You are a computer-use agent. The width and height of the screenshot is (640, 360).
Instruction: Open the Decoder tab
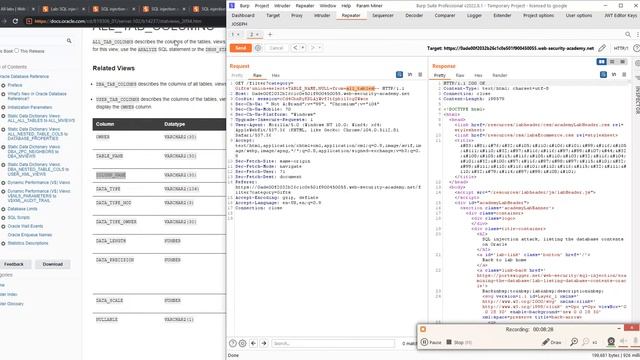(x=414, y=16)
